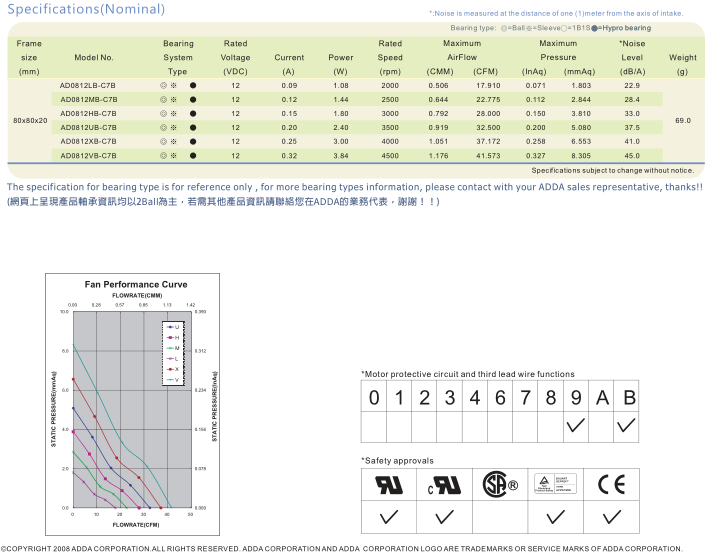Click the Fan Performance Curve plot area
Viewport: 706px width, 557px height.
pyautogui.click(x=132, y=409)
